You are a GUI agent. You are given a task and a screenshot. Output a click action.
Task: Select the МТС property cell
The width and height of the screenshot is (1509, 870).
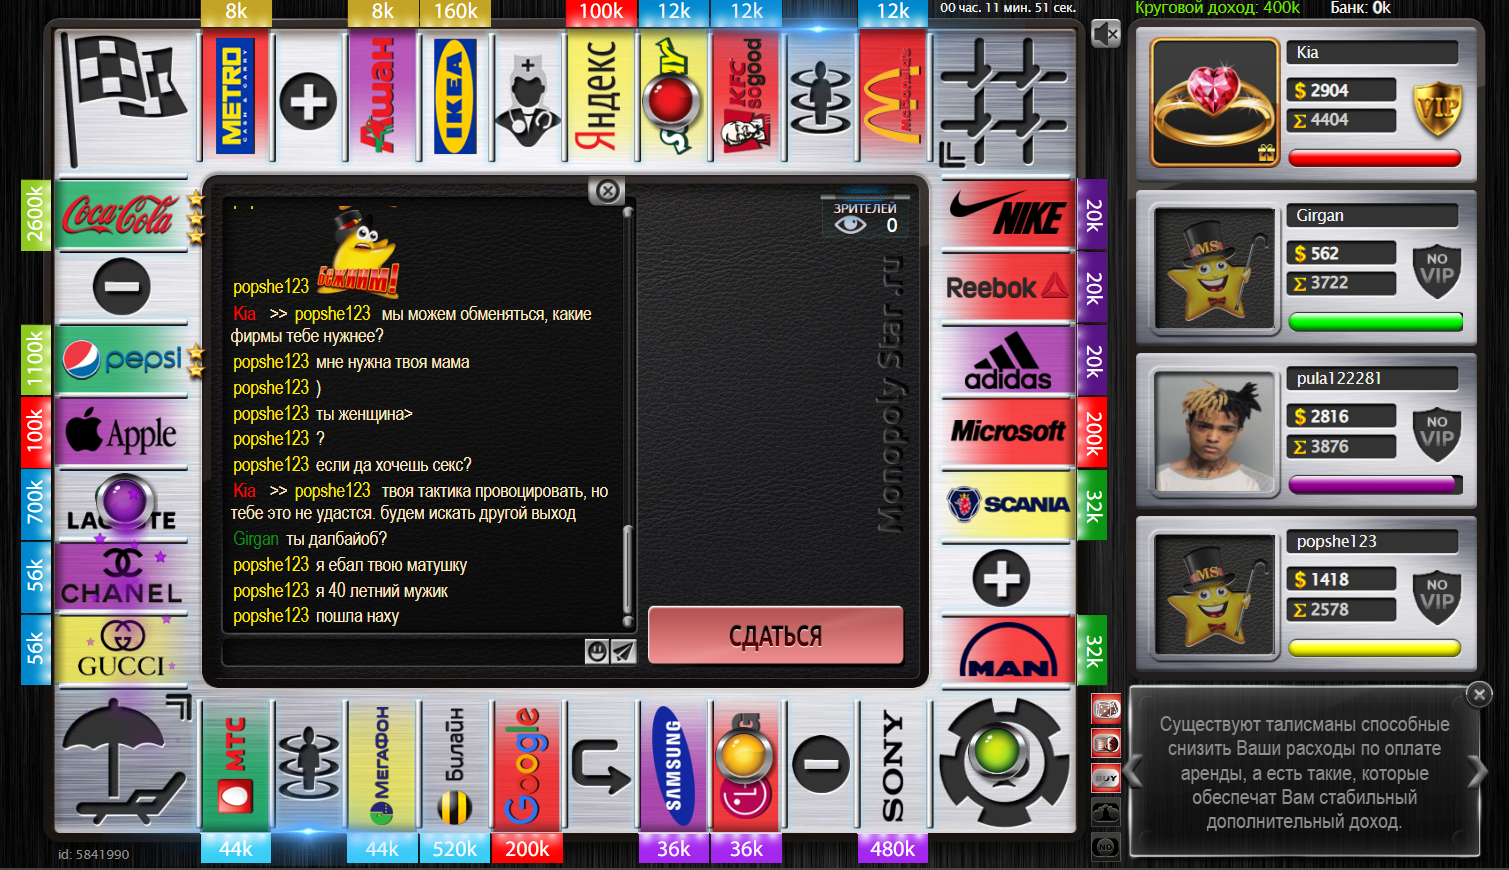[x=236, y=766]
